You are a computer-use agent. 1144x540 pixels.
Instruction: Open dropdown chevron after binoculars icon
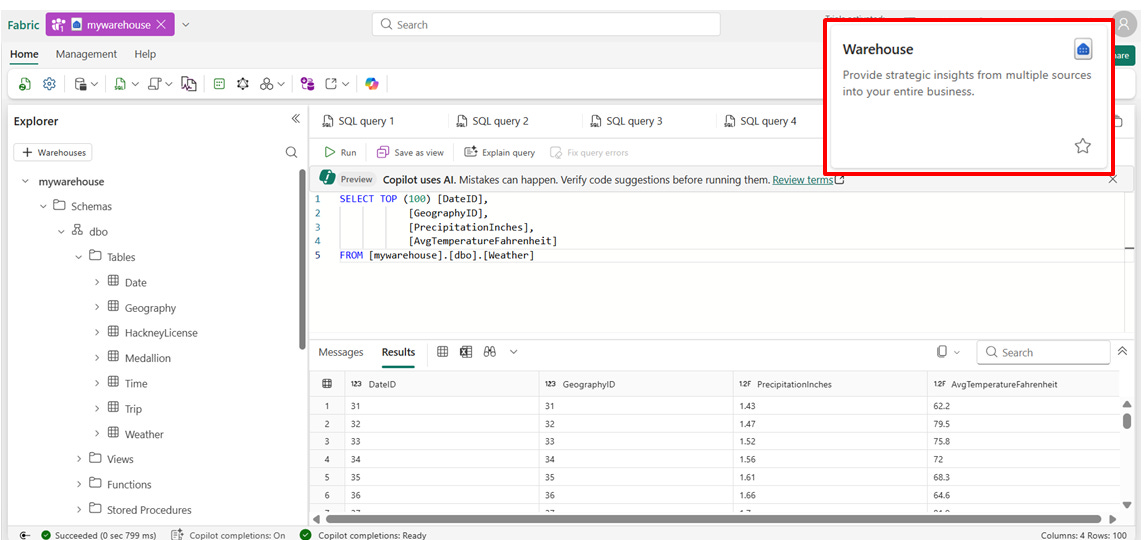point(514,352)
